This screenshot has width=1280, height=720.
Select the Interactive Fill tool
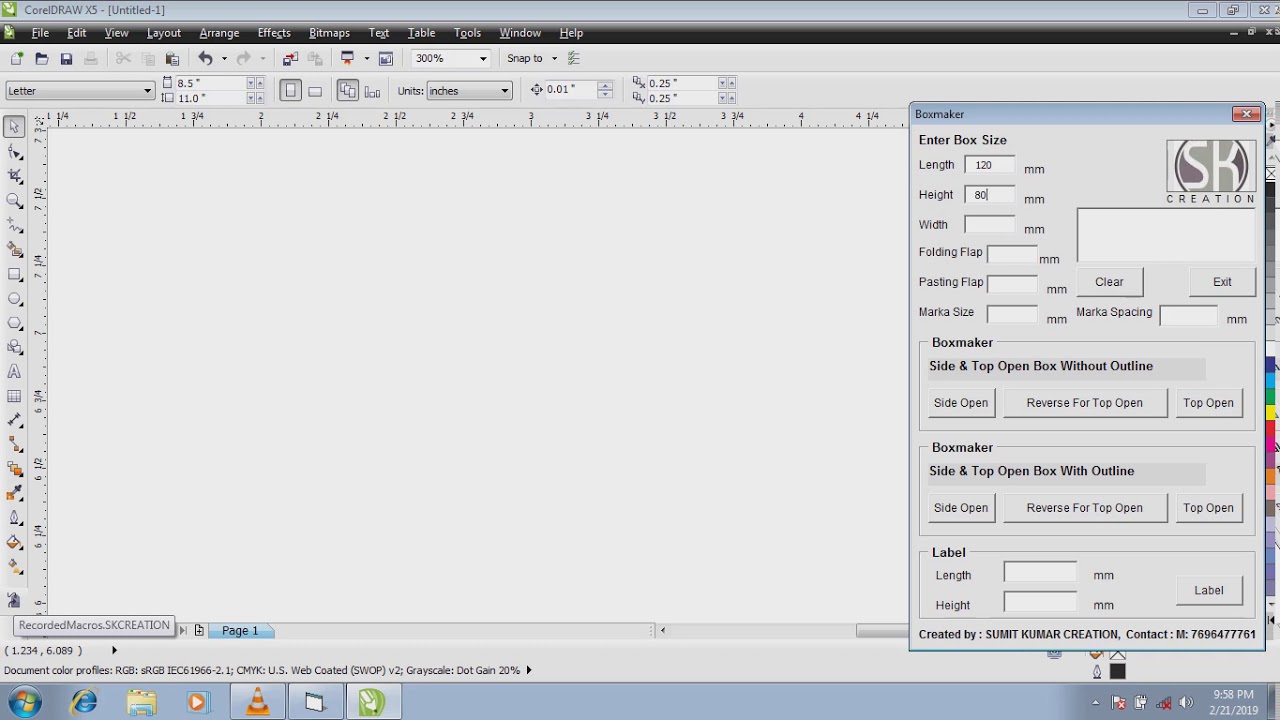click(x=14, y=567)
